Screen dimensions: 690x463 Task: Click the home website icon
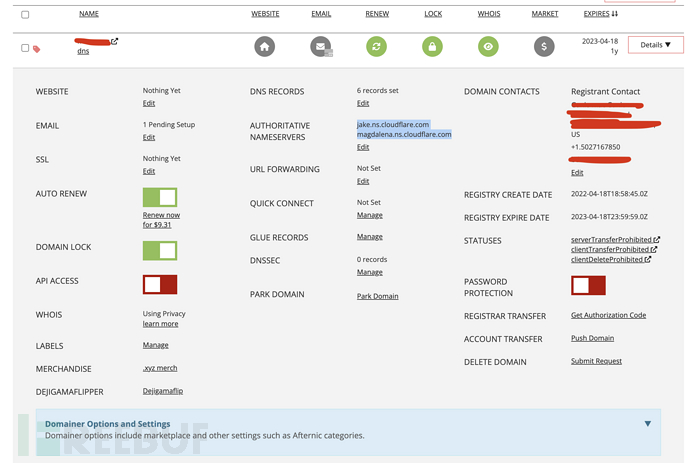tap(264, 47)
